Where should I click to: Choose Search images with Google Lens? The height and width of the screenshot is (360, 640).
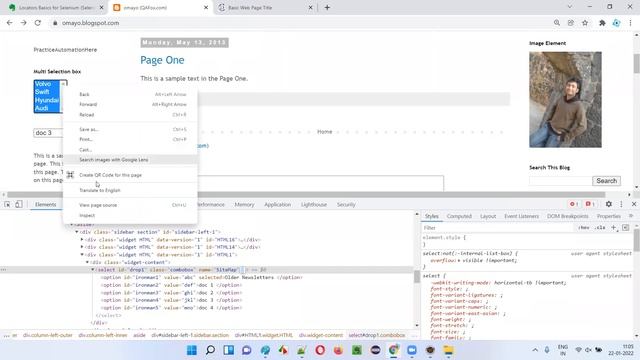click(130, 160)
